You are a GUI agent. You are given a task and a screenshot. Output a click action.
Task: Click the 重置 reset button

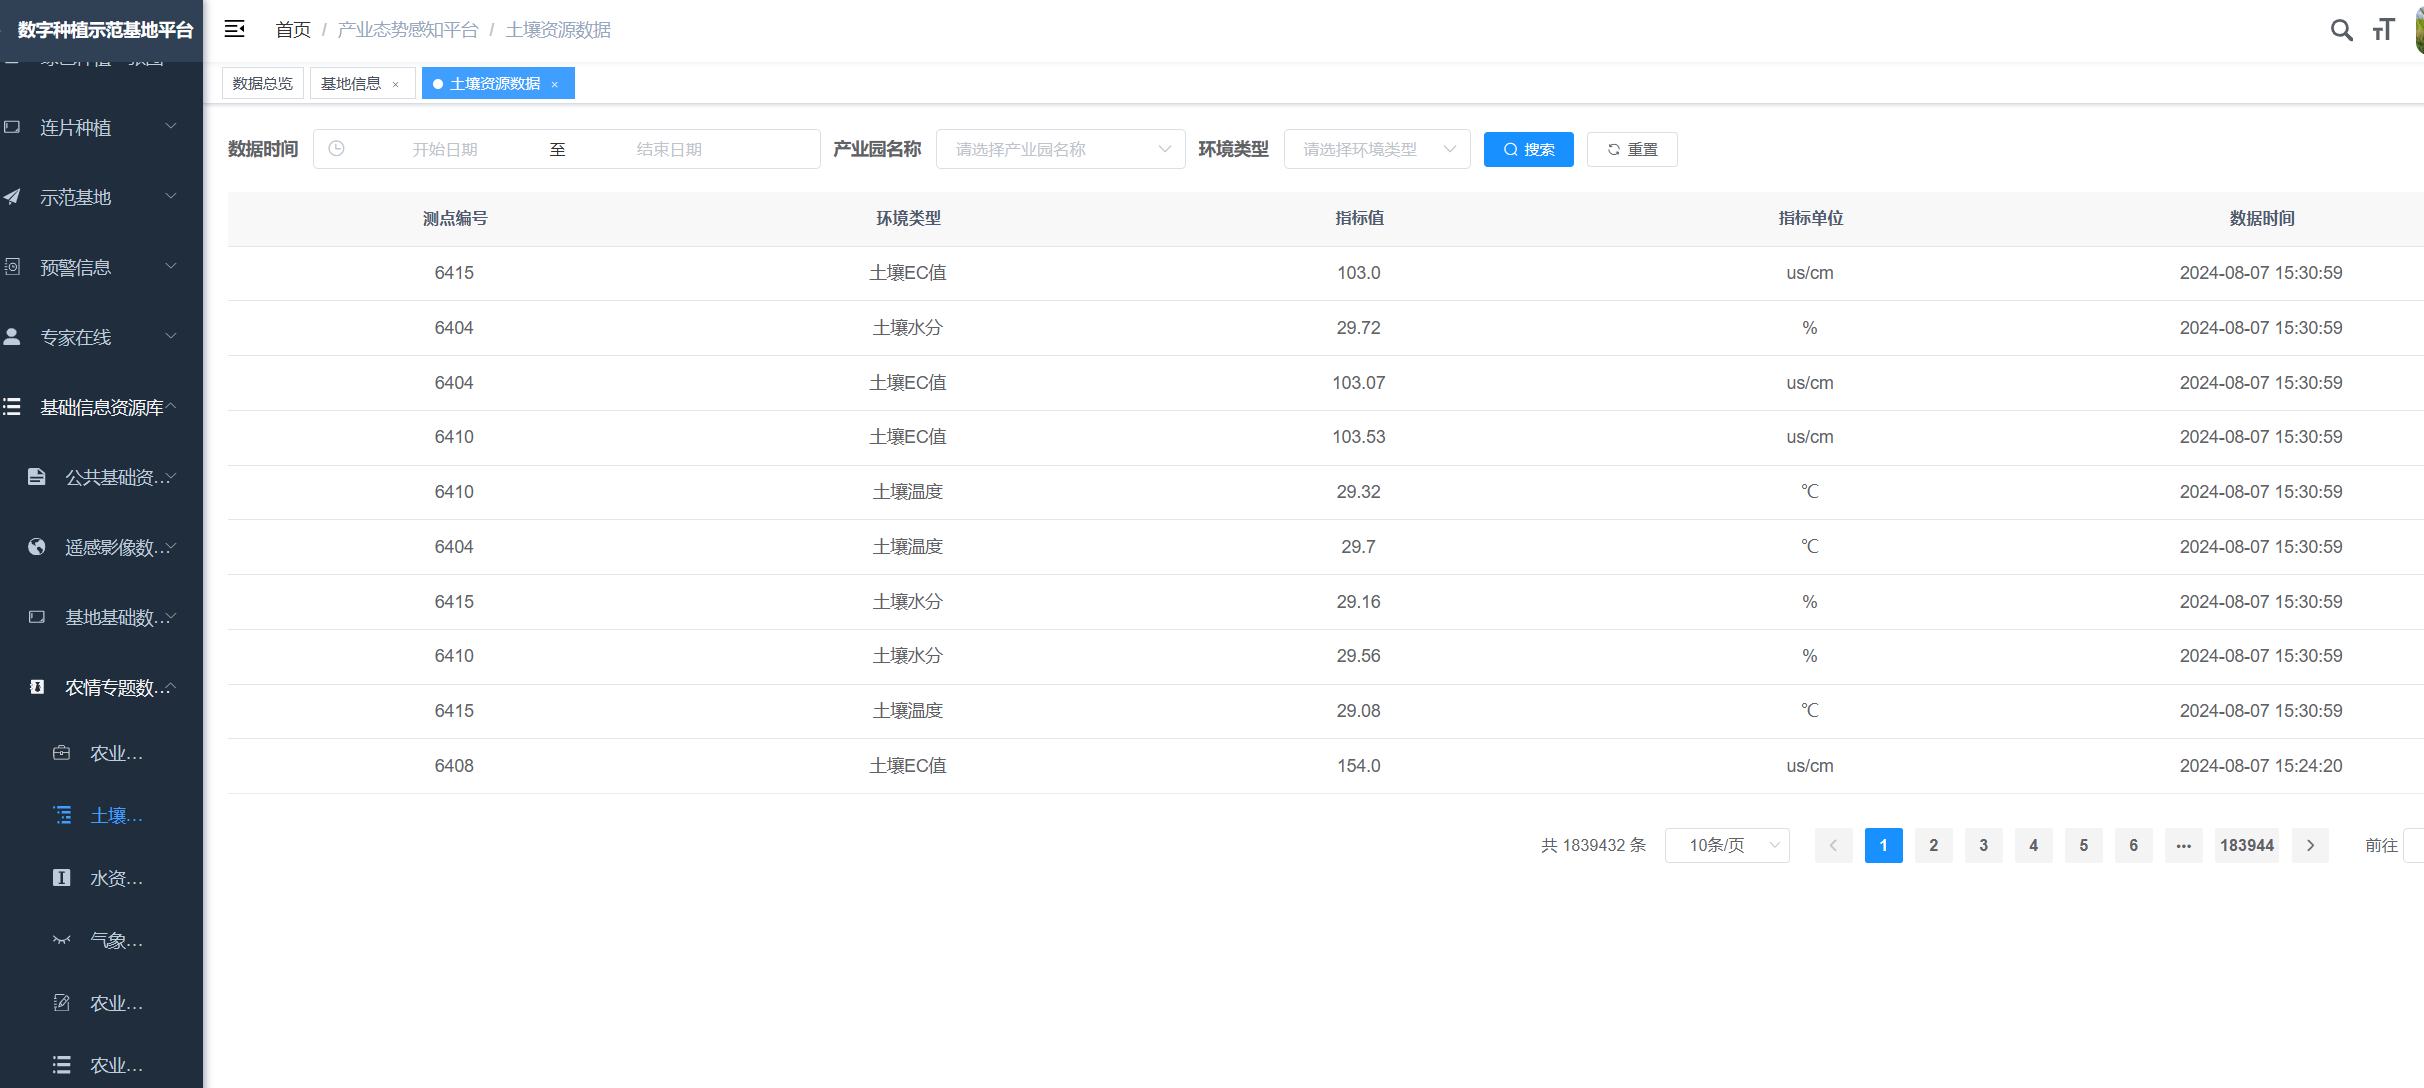[1631, 149]
